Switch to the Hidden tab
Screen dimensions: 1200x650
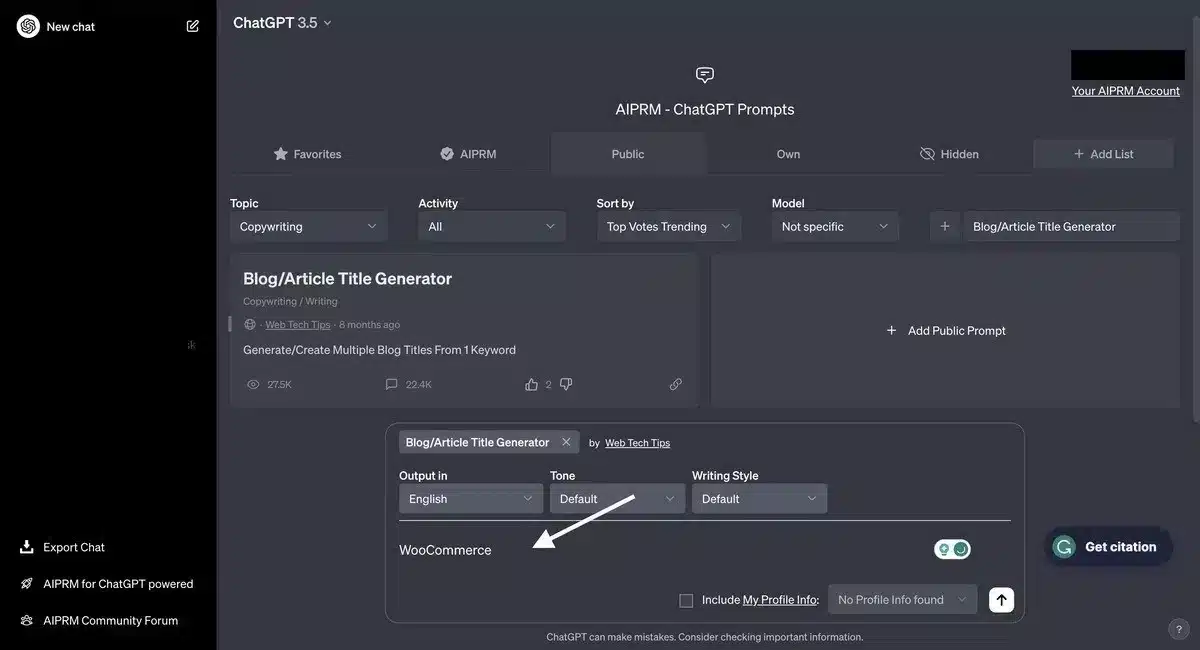pos(949,154)
